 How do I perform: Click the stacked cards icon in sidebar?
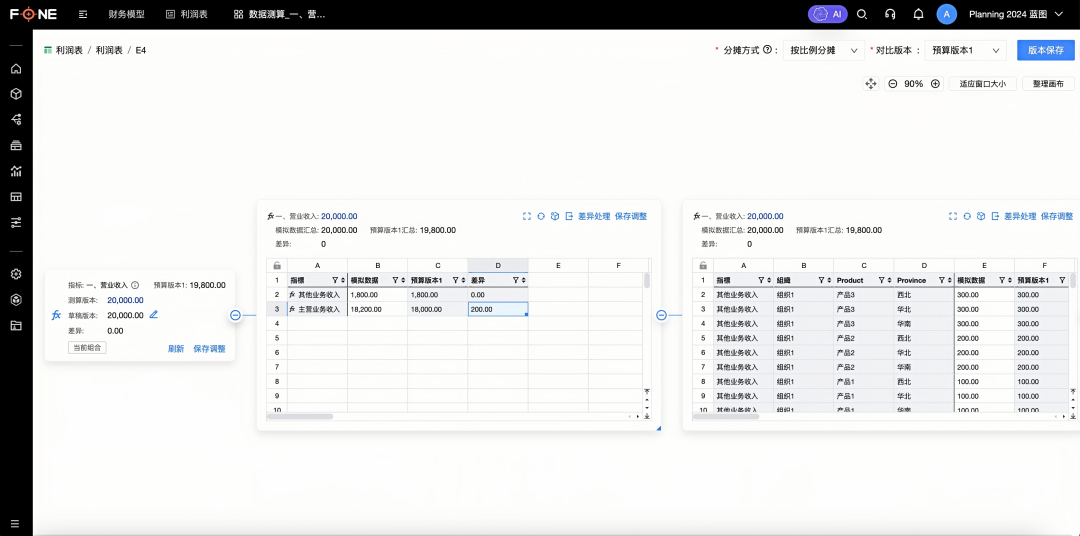16,145
